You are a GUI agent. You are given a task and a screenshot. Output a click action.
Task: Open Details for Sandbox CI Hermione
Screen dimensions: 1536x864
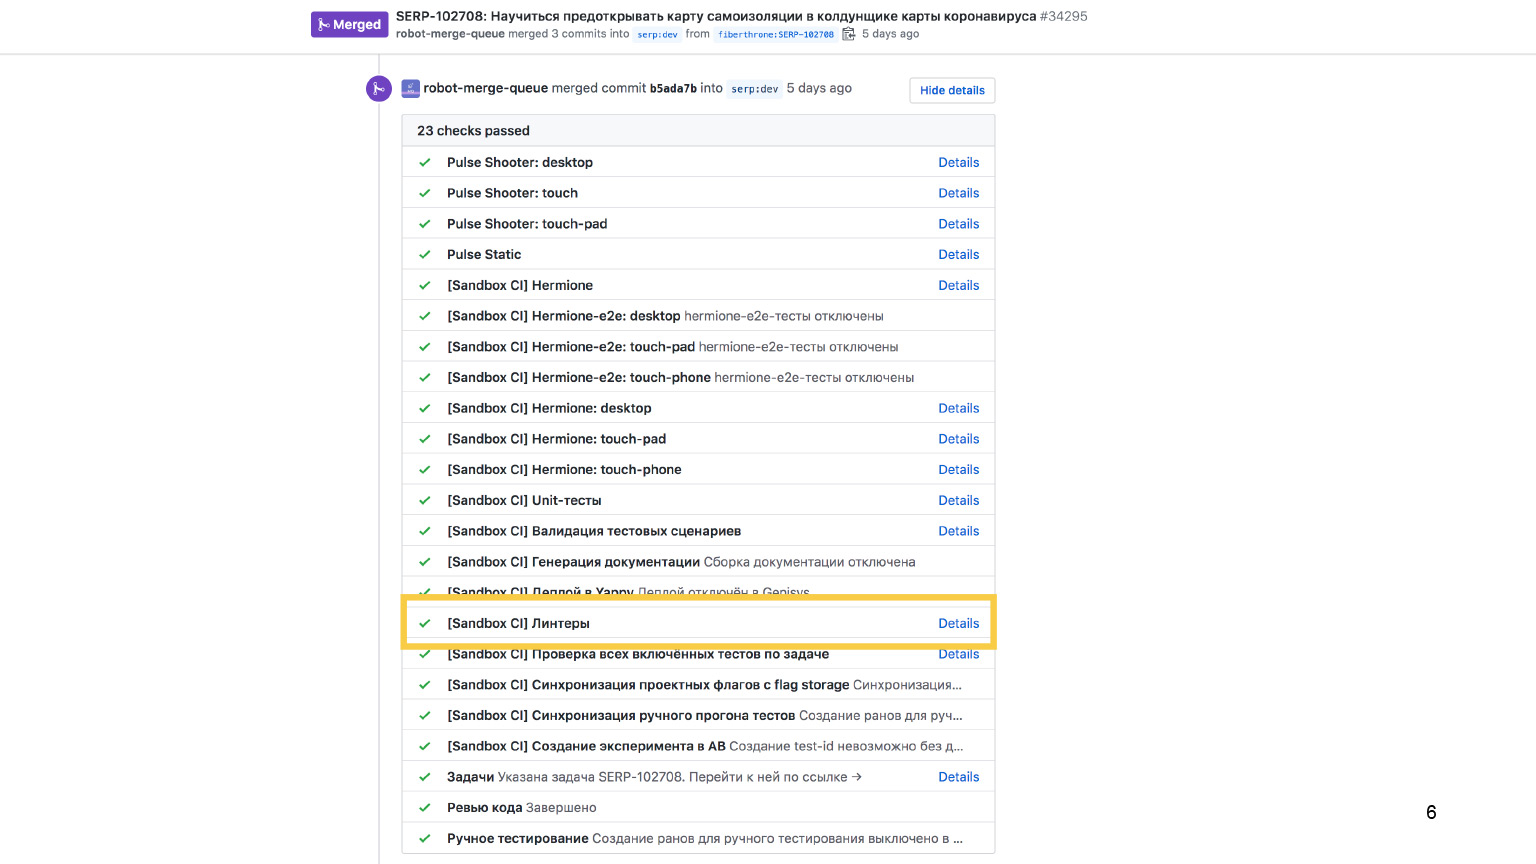pos(958,285)
